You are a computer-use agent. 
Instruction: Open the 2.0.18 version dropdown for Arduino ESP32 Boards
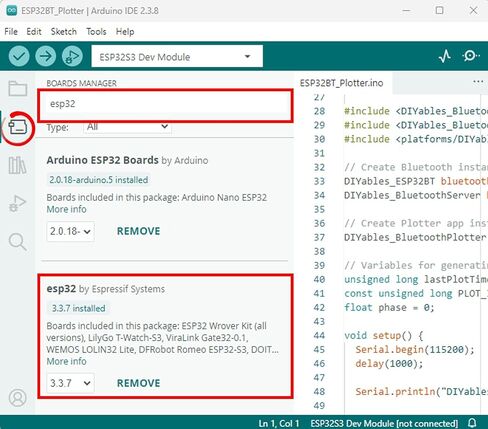click(70, 231)
